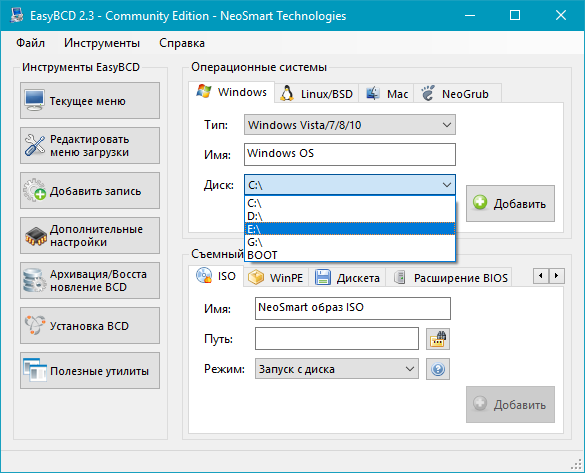Click the green Добавить button for Windows entry
Viewport: 585px width, 473px height.
point(510,204)
